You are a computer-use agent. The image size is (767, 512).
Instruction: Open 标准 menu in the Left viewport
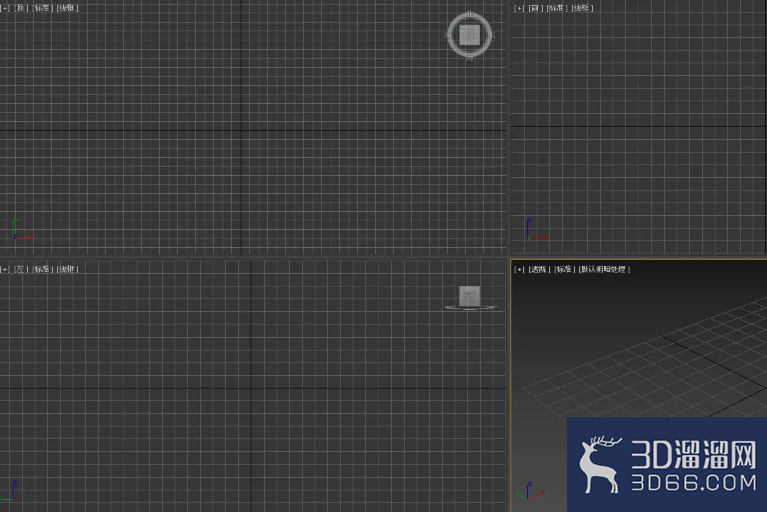(42, 269)
